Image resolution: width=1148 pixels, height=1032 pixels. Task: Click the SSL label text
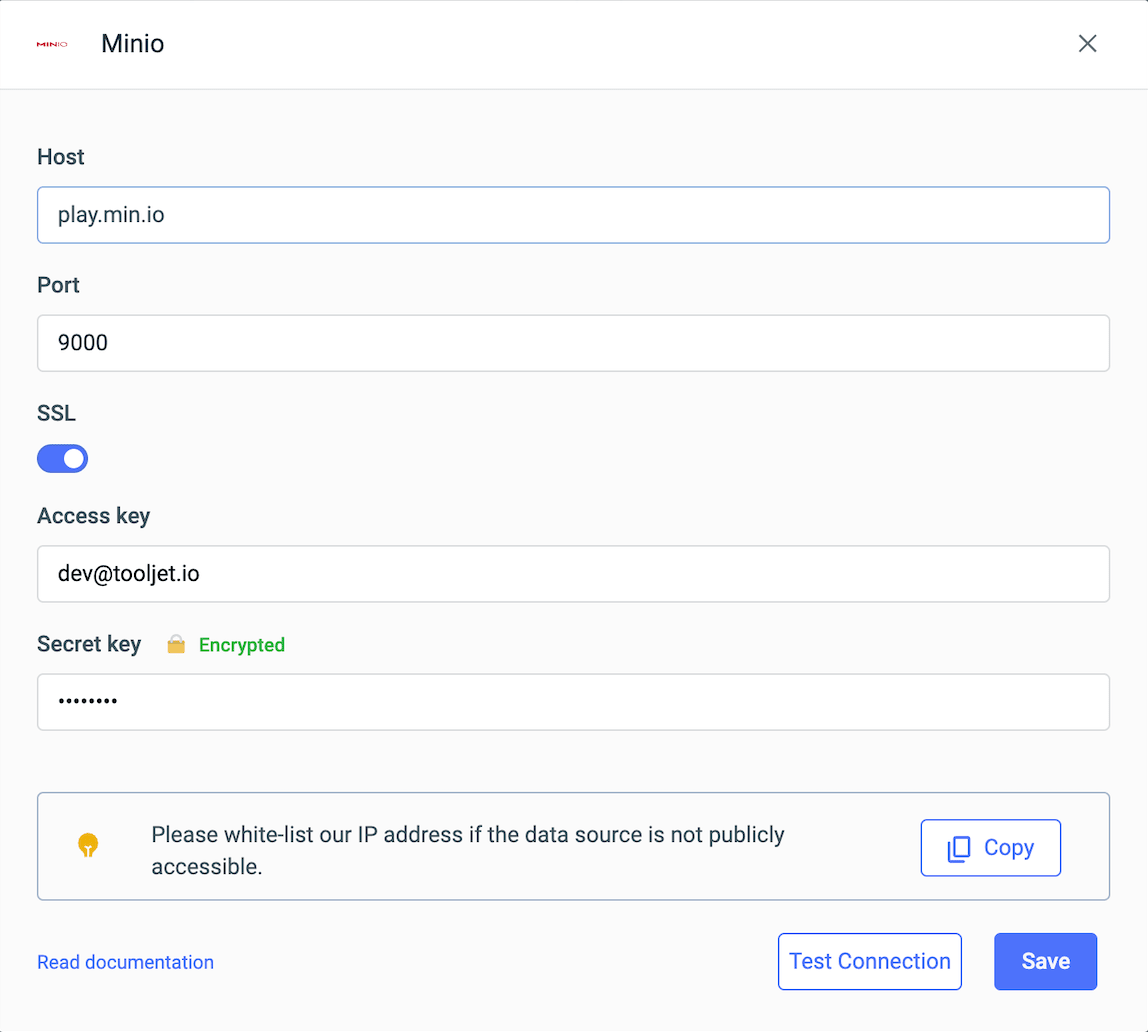56,414
